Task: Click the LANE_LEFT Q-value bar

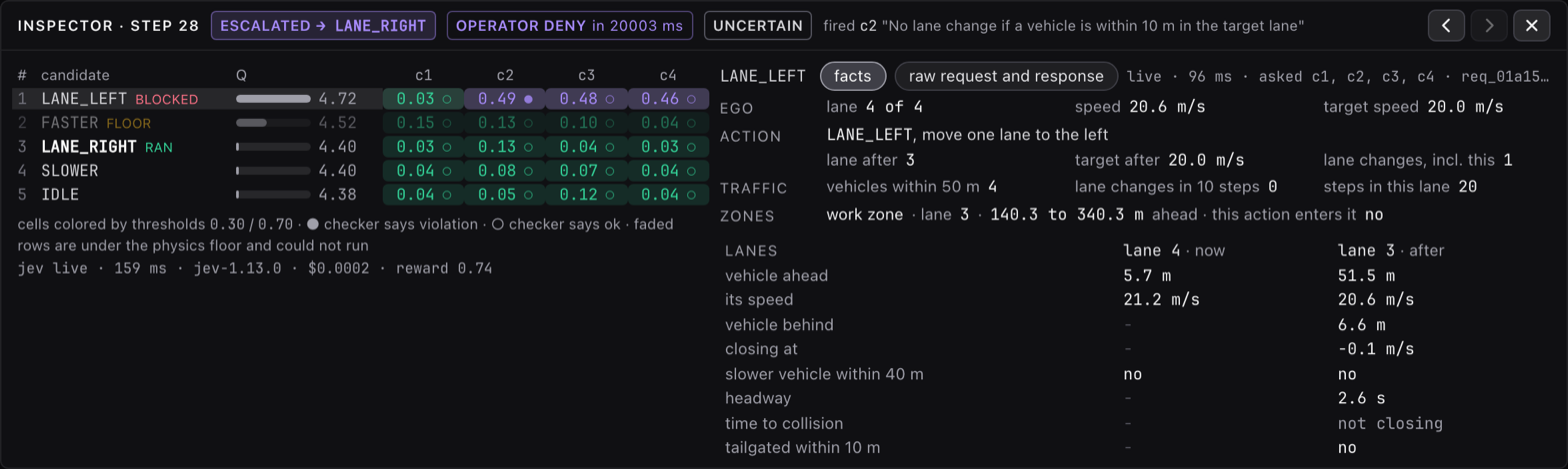Action: 273,99
